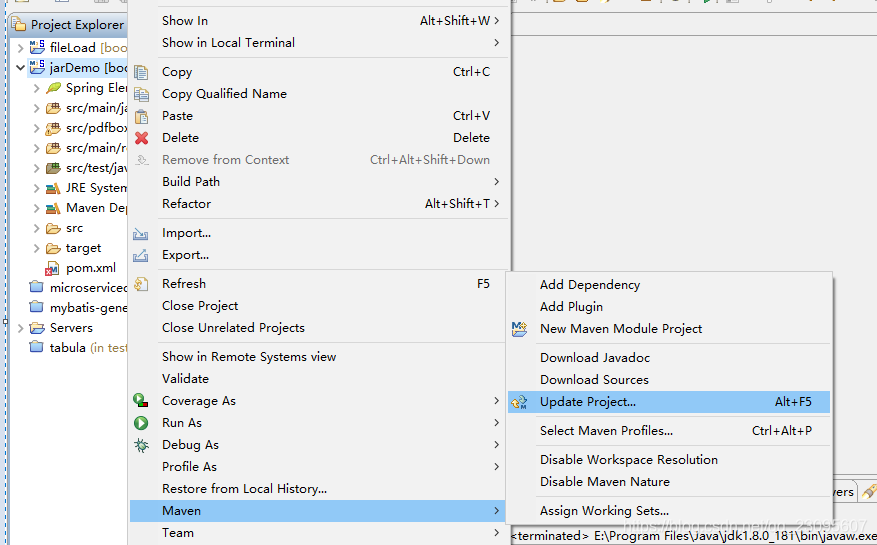Click the red Delete X icon
Viewport: 877px width, 545px height.
click(x=142, y=138)
